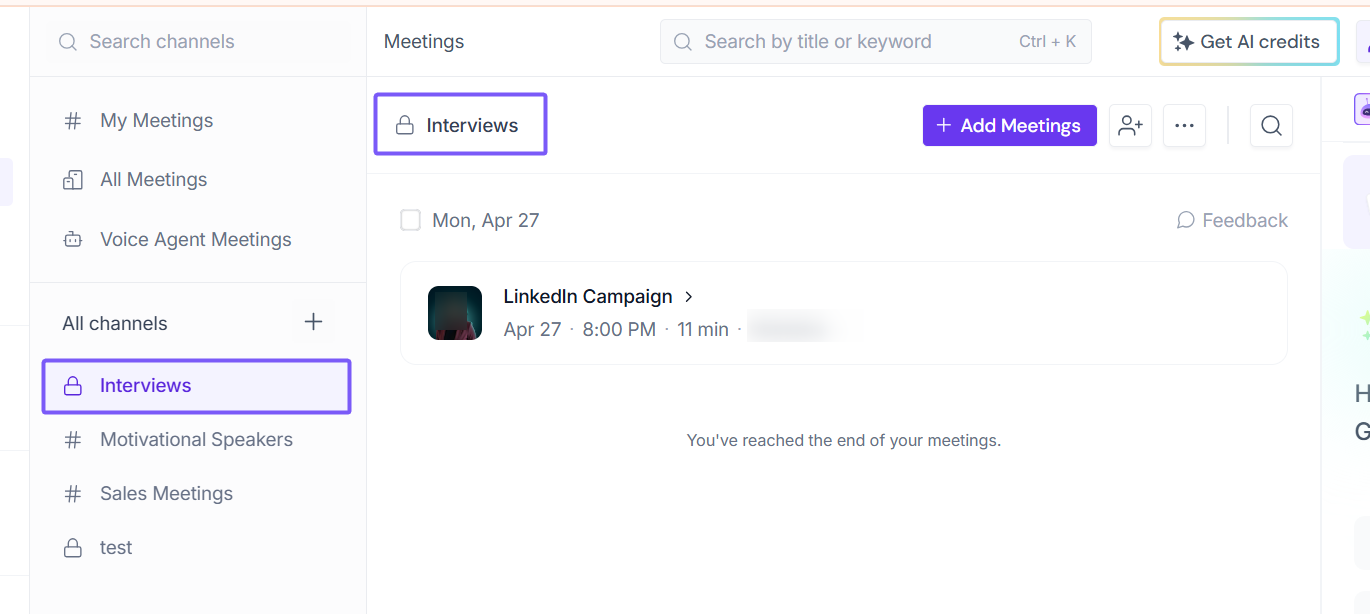Click 'You've reached the end of your meetings.' text
The image size is (1370, 614).
click(x=844, y=440)
